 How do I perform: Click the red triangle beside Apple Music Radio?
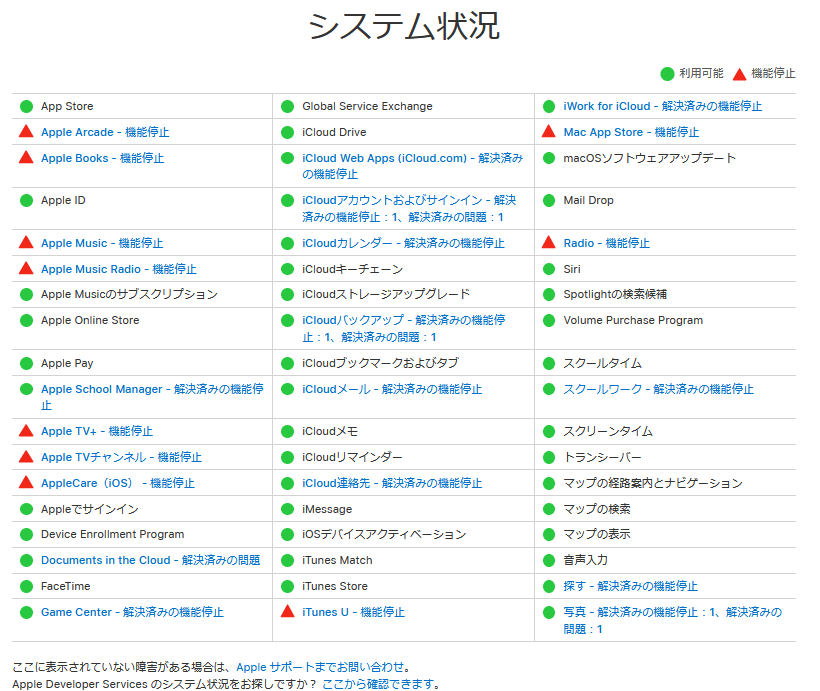point(26,268)
